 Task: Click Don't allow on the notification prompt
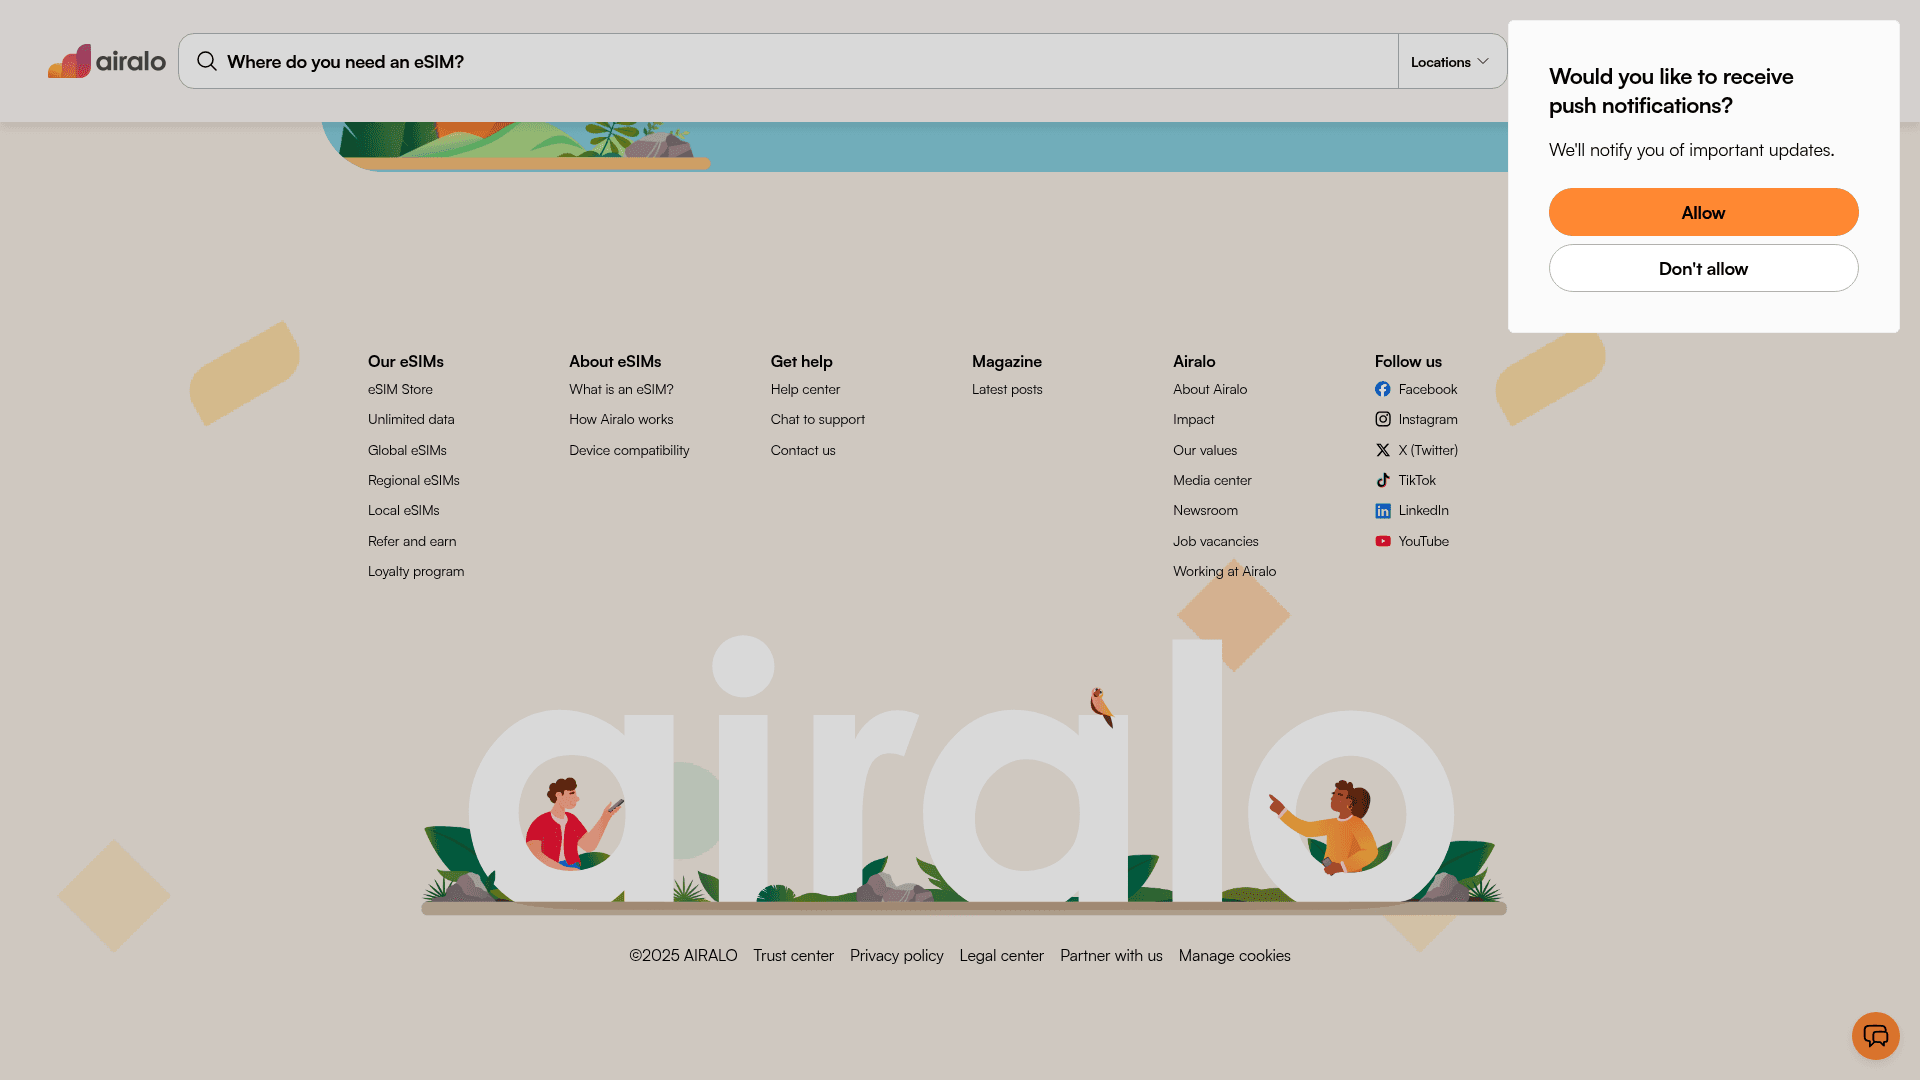click(x=1703, y=268)
